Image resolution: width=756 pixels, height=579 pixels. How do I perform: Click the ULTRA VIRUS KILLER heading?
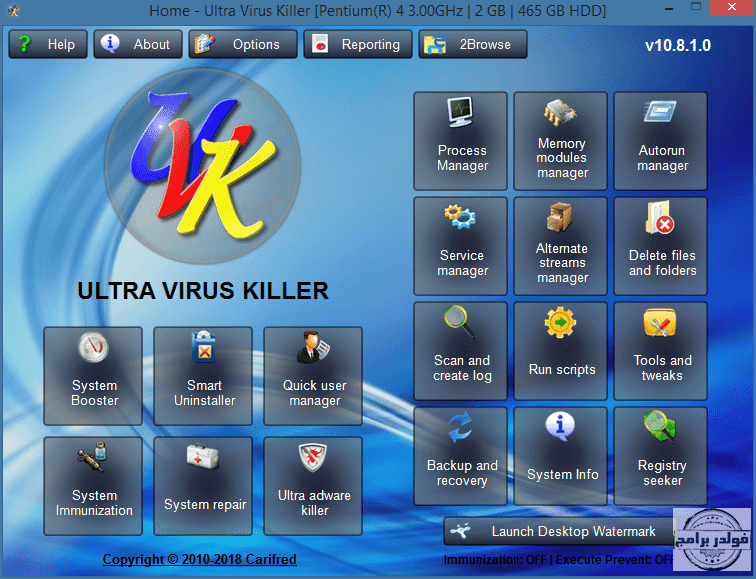coord(203,291)
